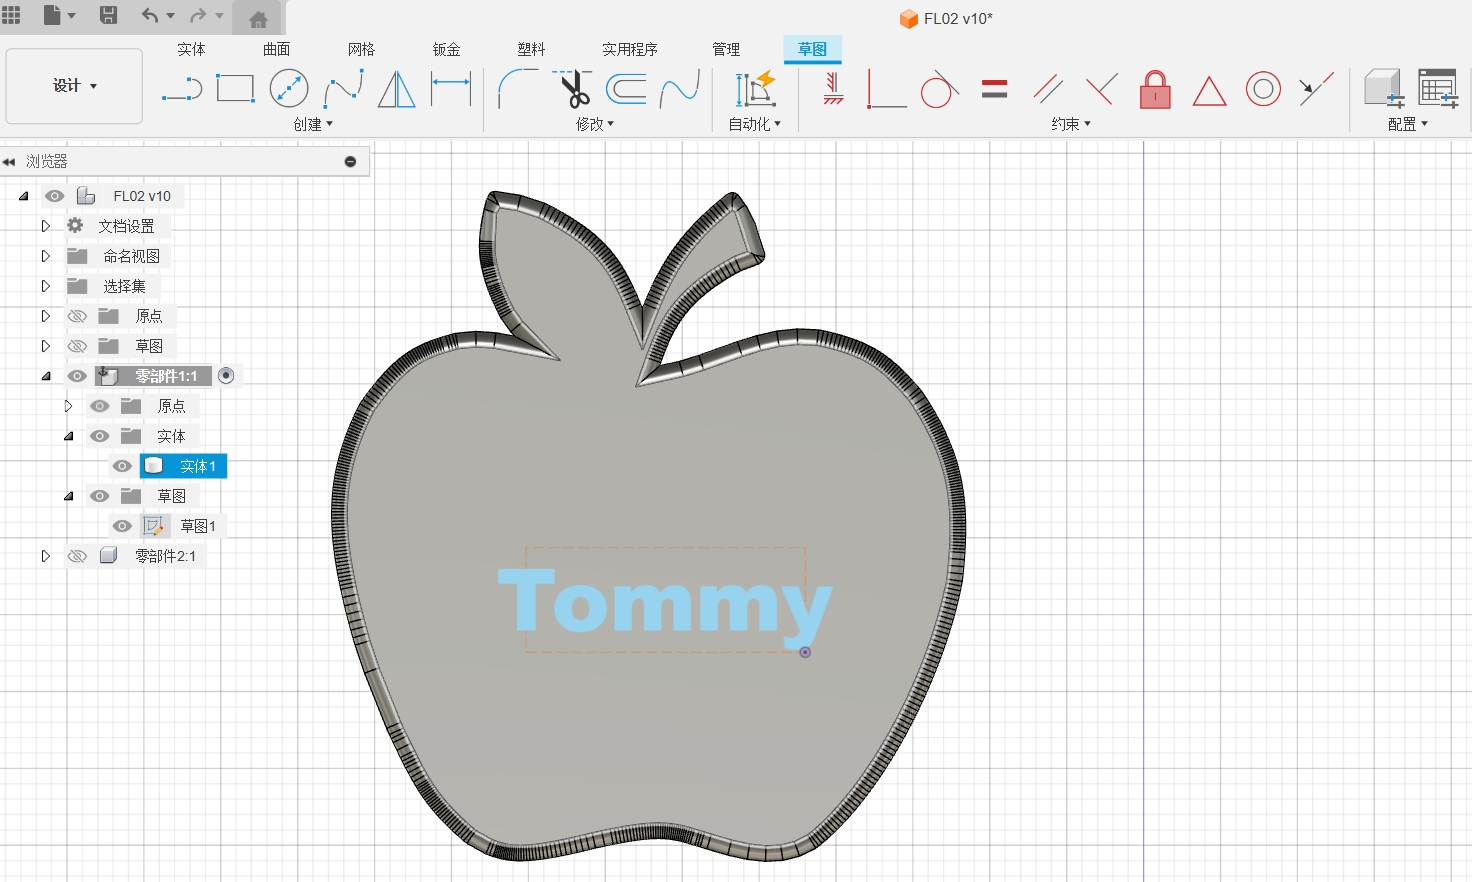Click the browser panel minus button
Image resolution: width=1472 pixels, height=882 pixels.
click(x=350, y=161)
